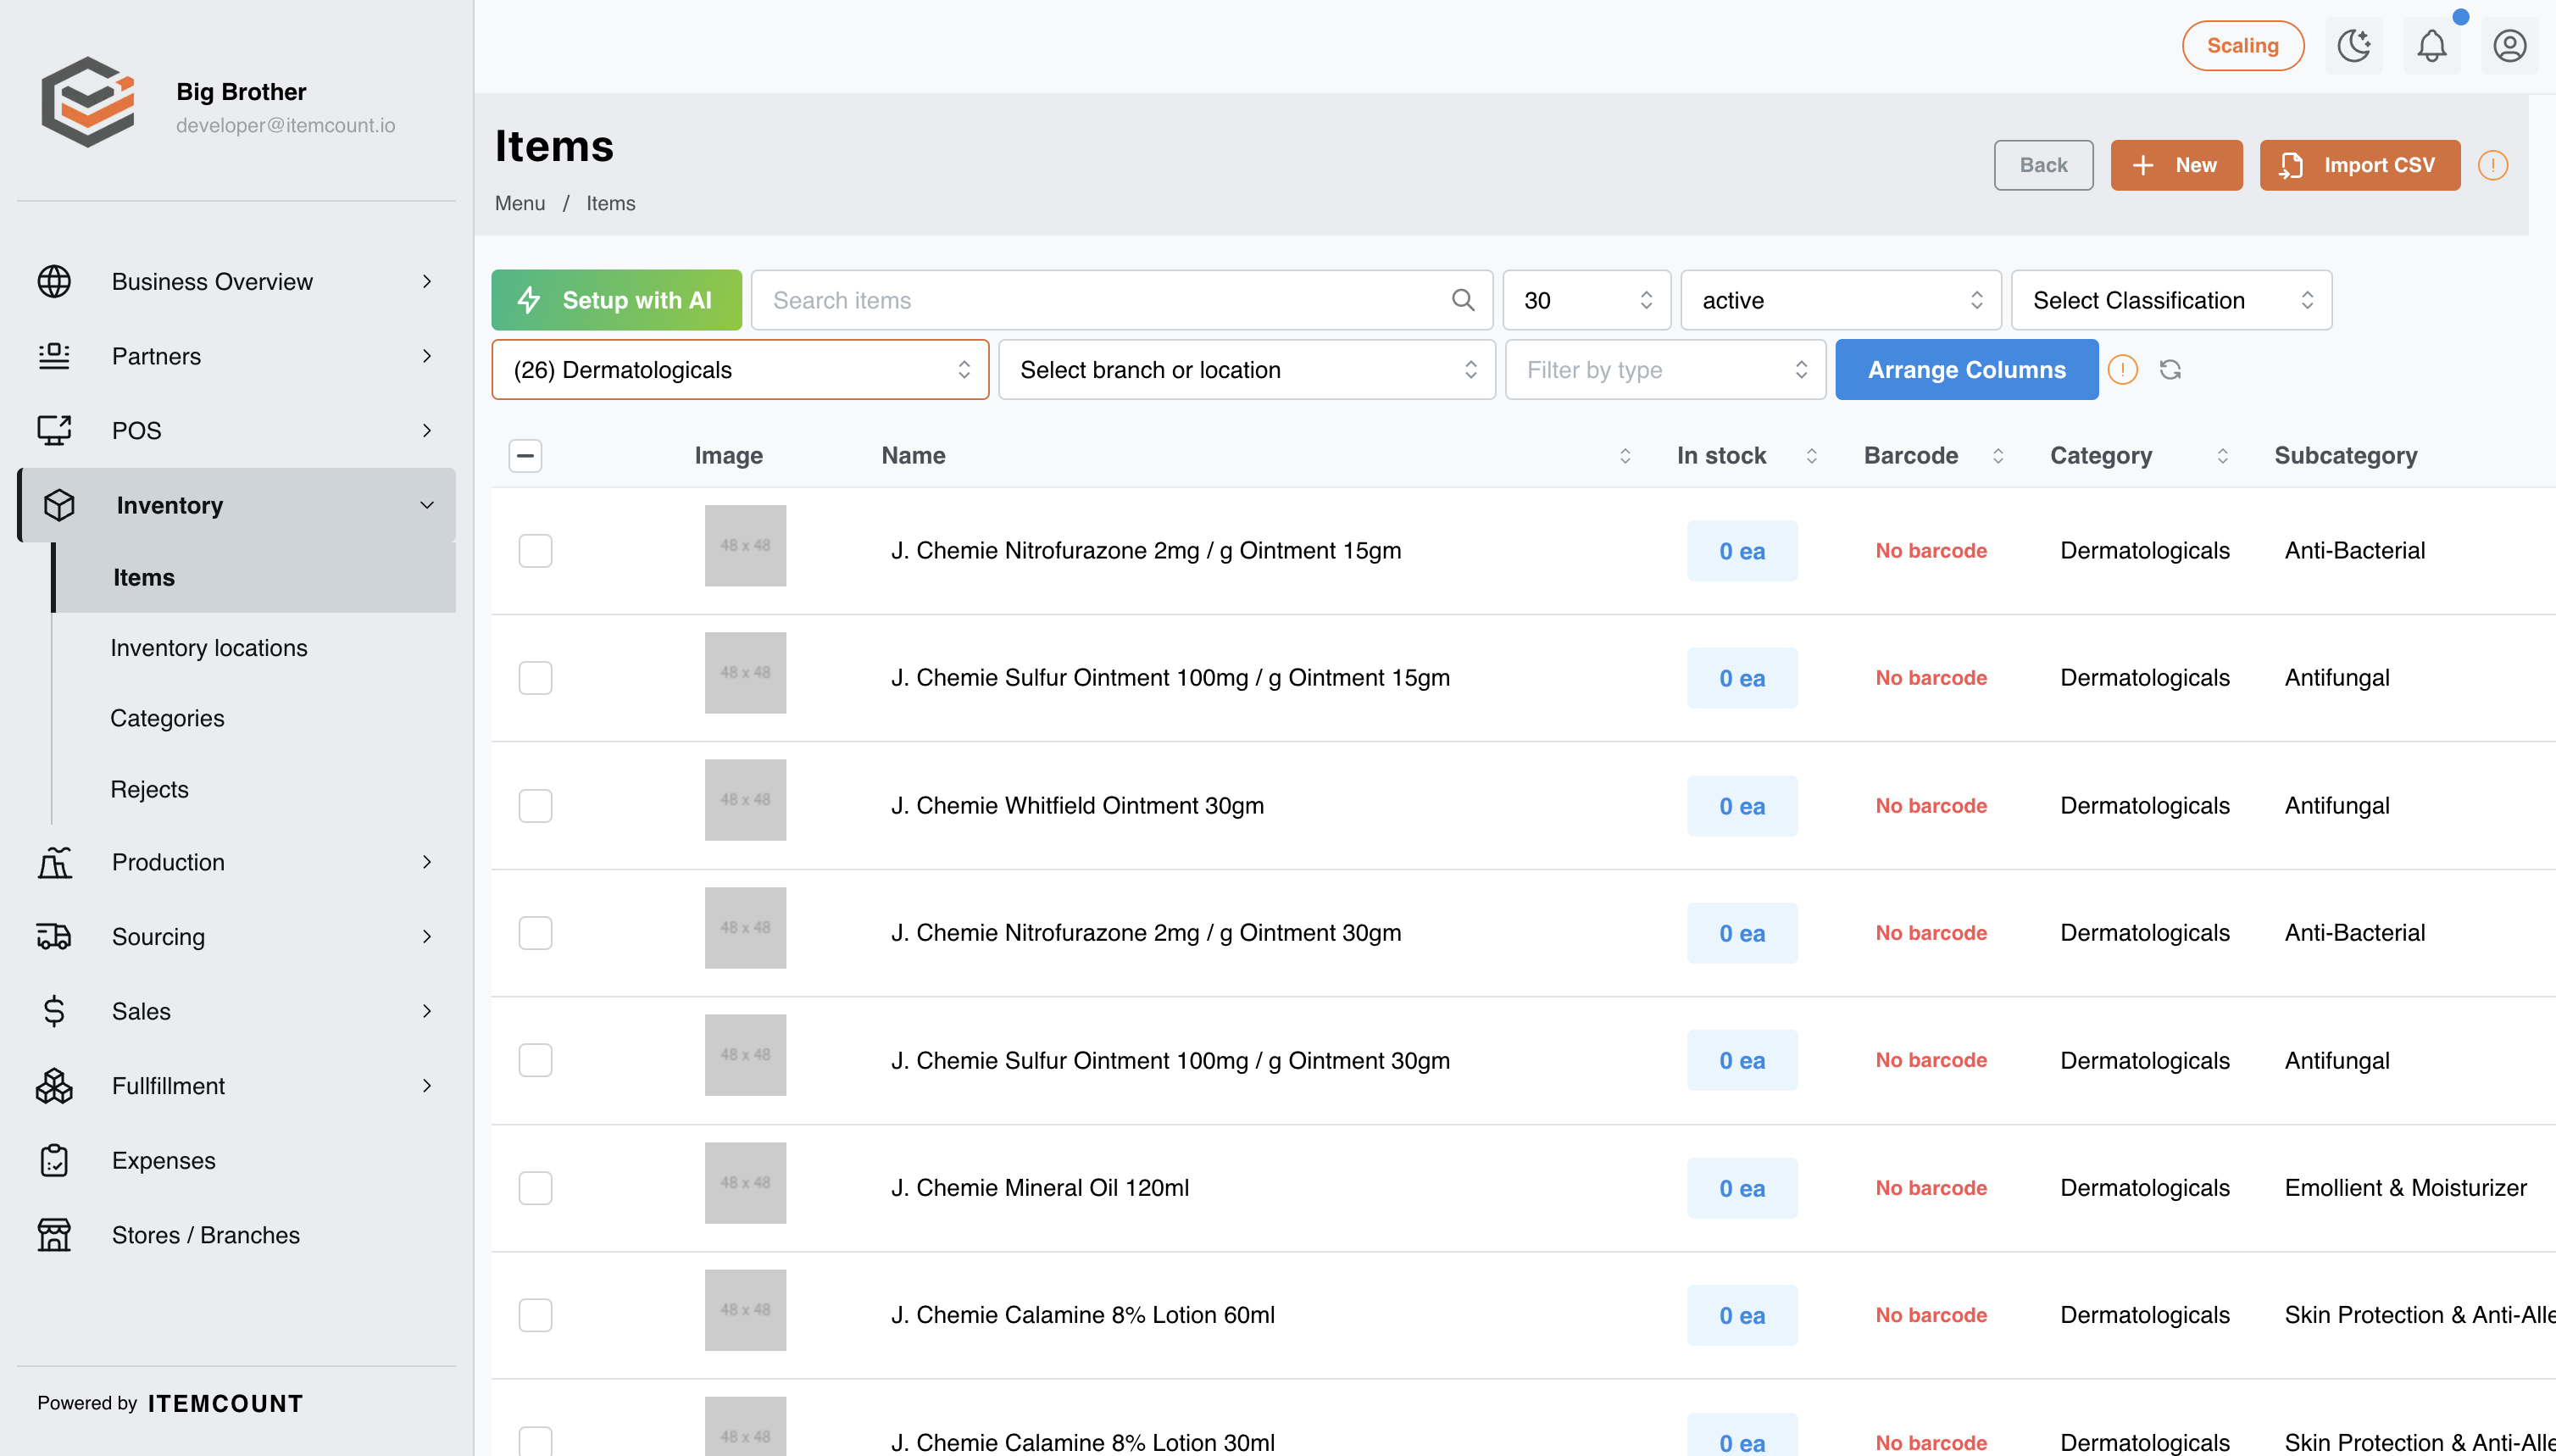Viewport: 2556px width, 1456px height.
Task: Check the Whitfield Ointment 30gm row checkbox
Action: [535, 806]
